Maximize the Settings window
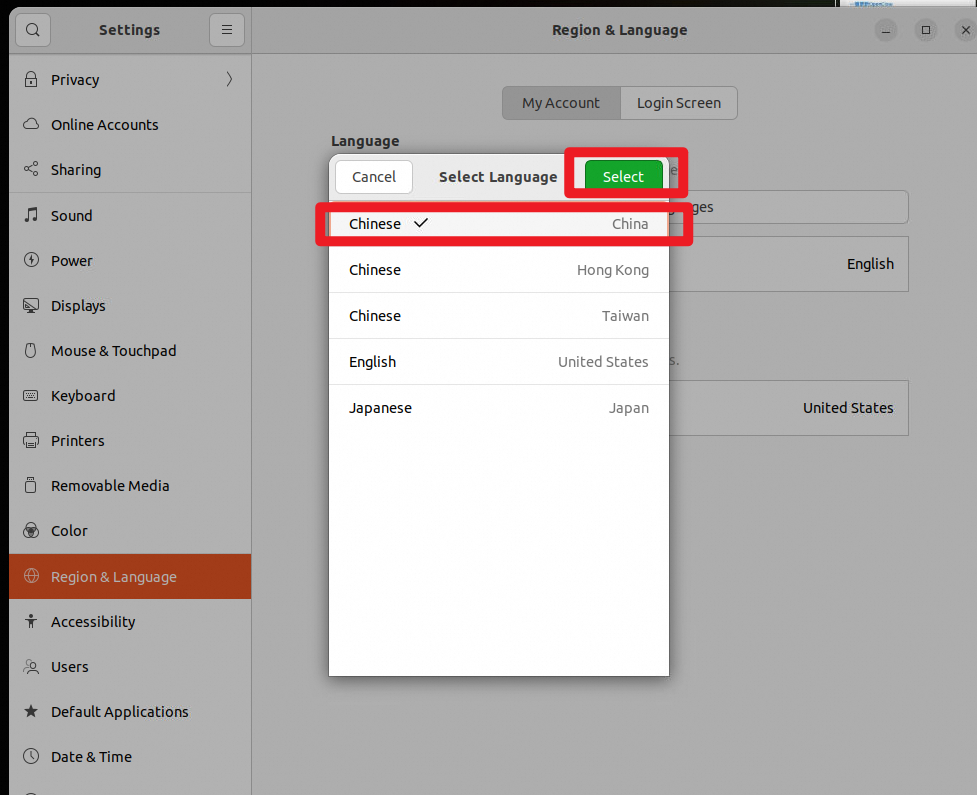977x795 pixels. pos(926,30)
